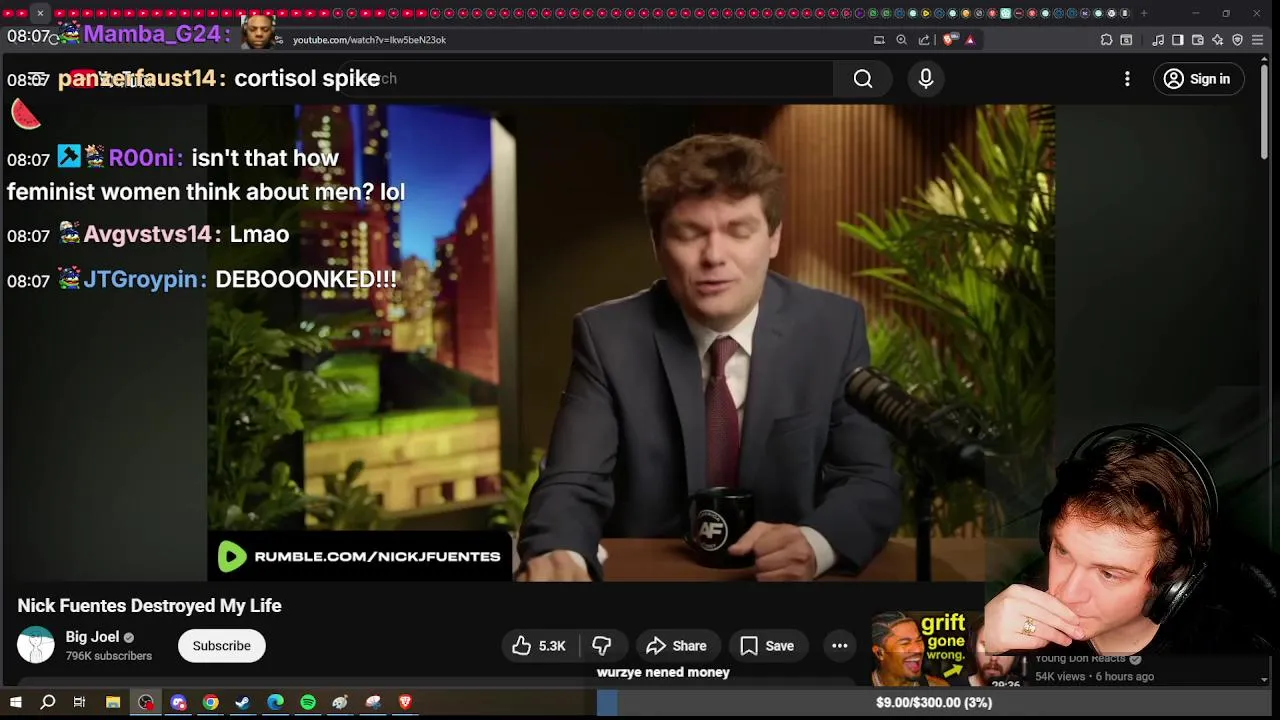
Task: Like the video with 5.3K likes
Action: 540,646
